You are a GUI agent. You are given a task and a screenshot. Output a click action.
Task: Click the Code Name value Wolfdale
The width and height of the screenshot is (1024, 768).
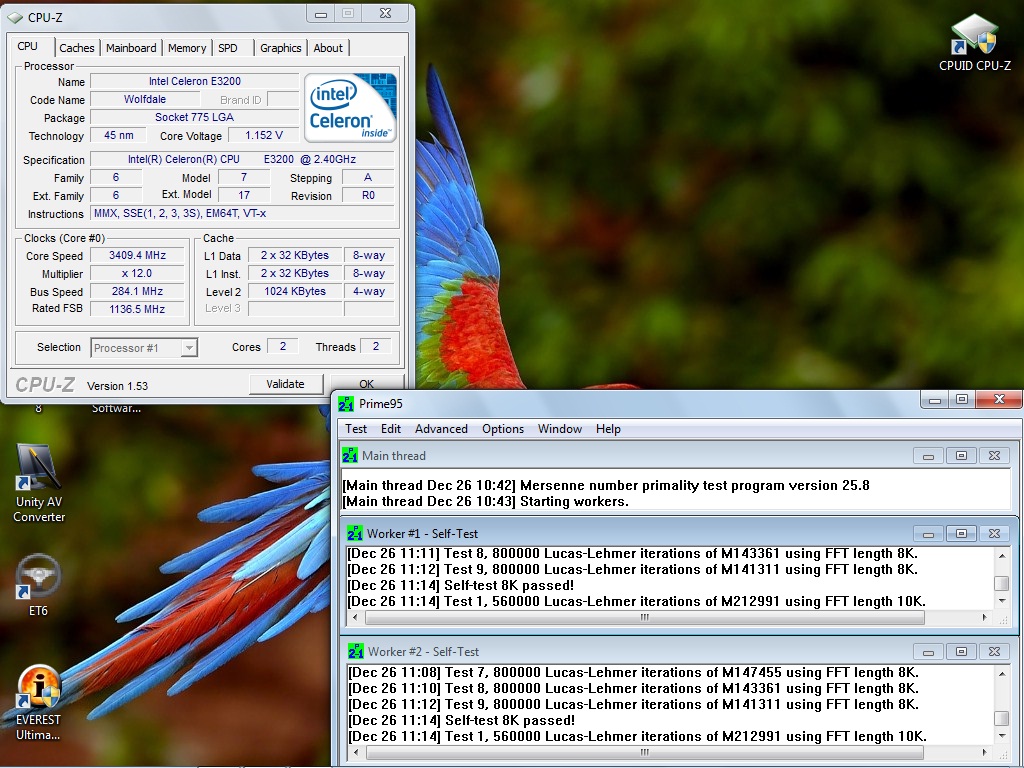[145, 99]
